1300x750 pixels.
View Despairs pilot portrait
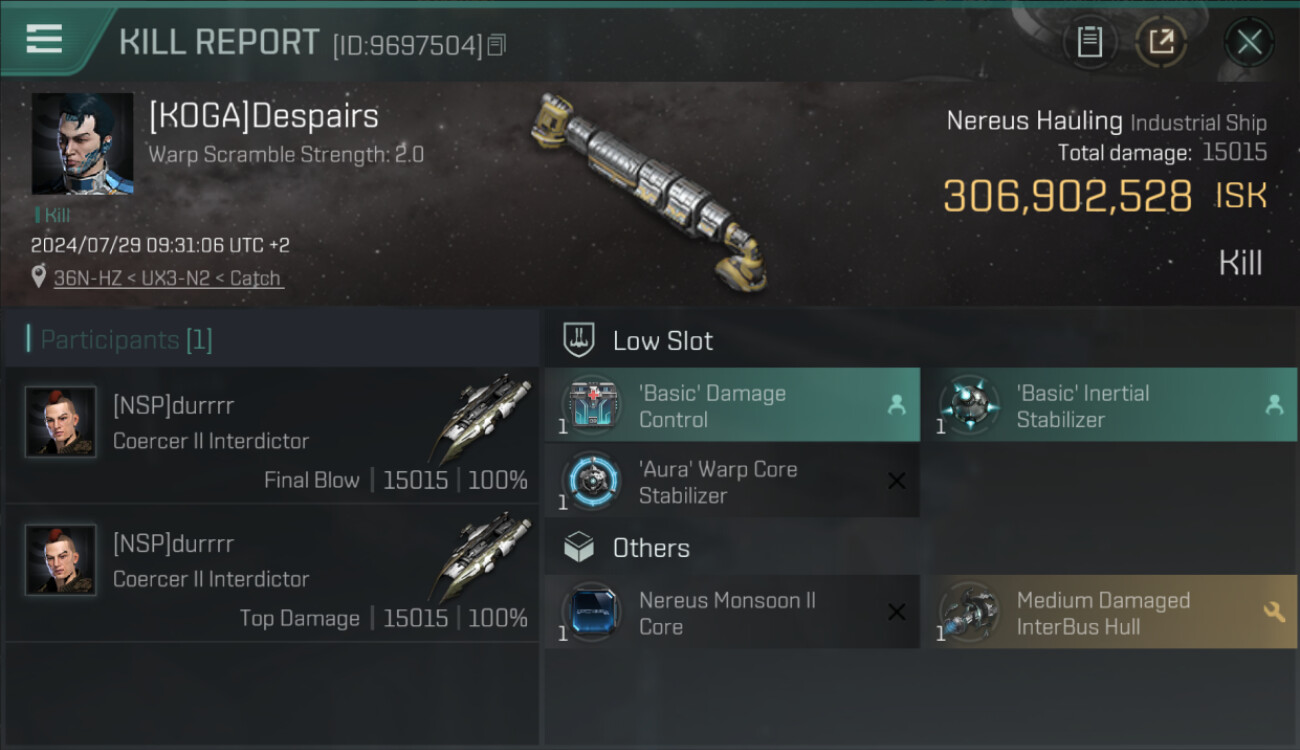[82, 144]
